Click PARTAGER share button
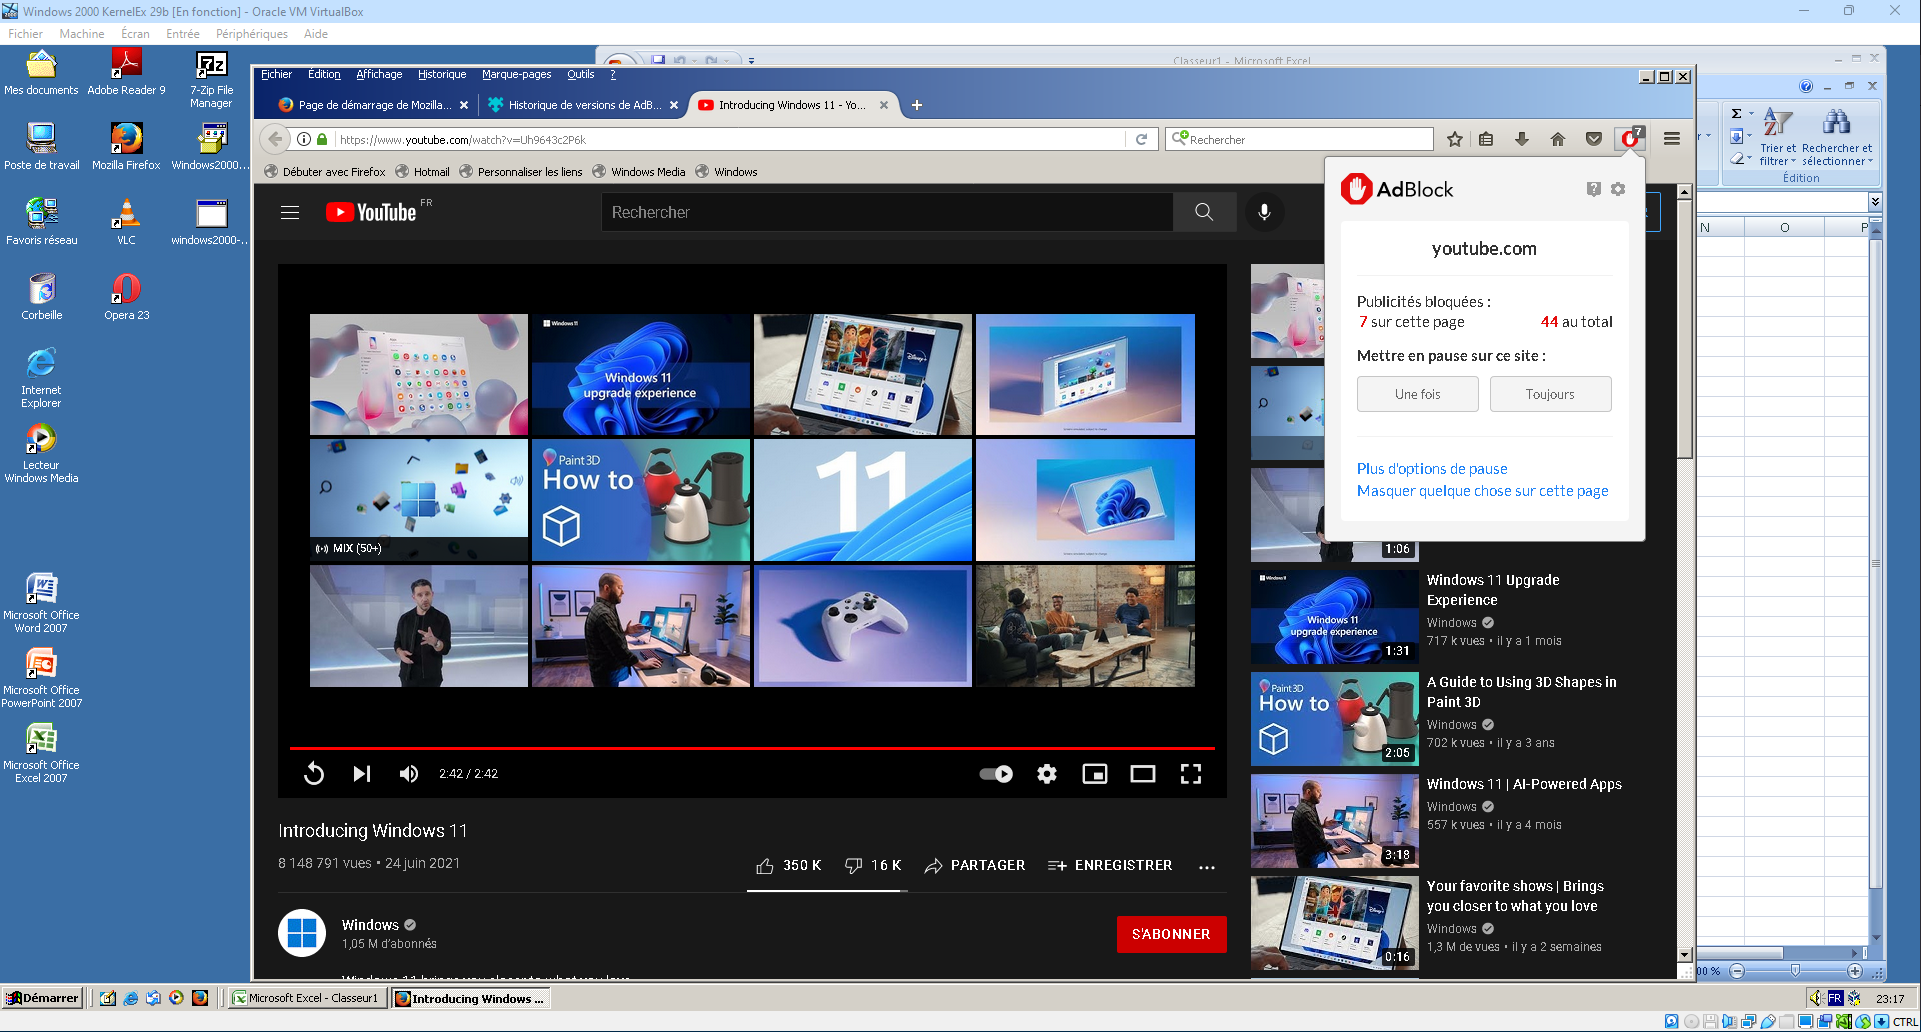This screenshot has height=1032, width=1921. pos(975,866)
